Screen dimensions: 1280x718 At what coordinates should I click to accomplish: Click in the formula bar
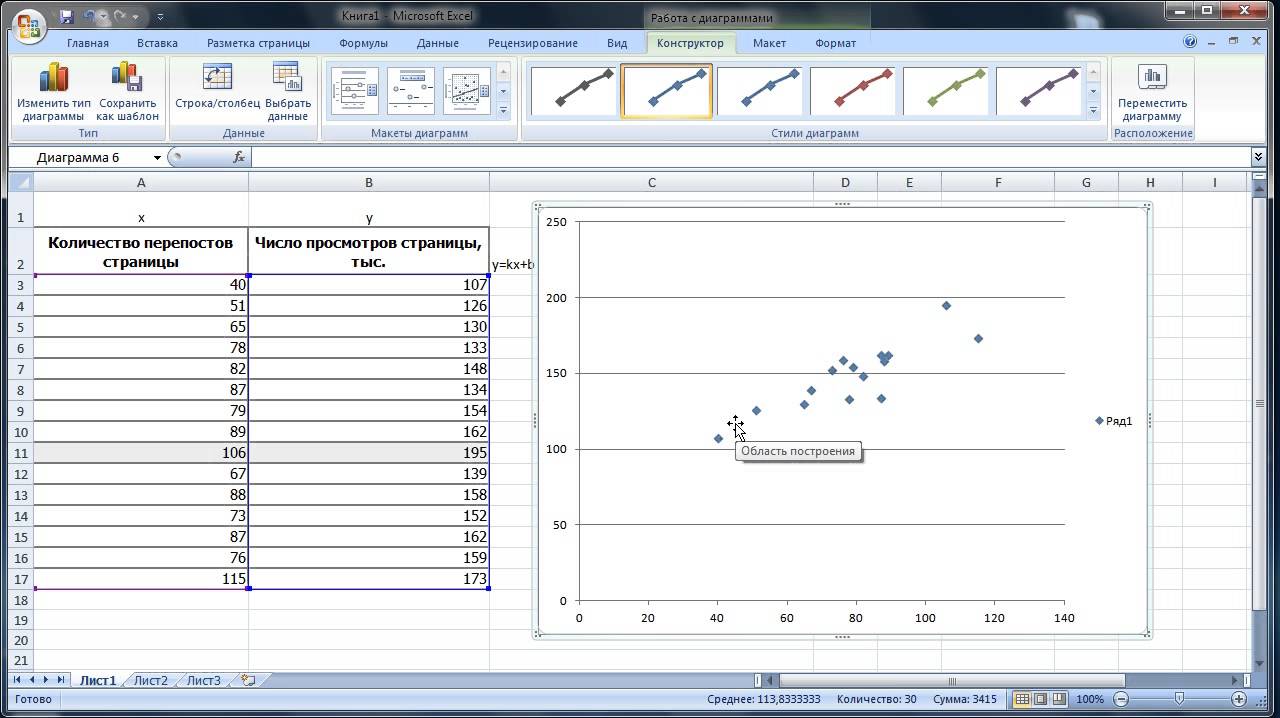coord(750,157)
